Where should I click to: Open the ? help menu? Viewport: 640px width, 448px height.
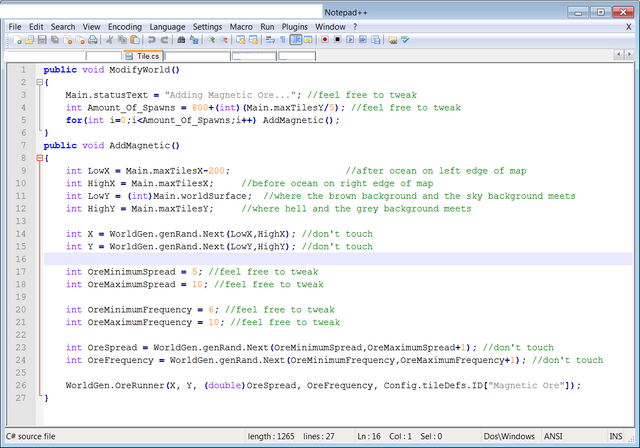point(355,27)
